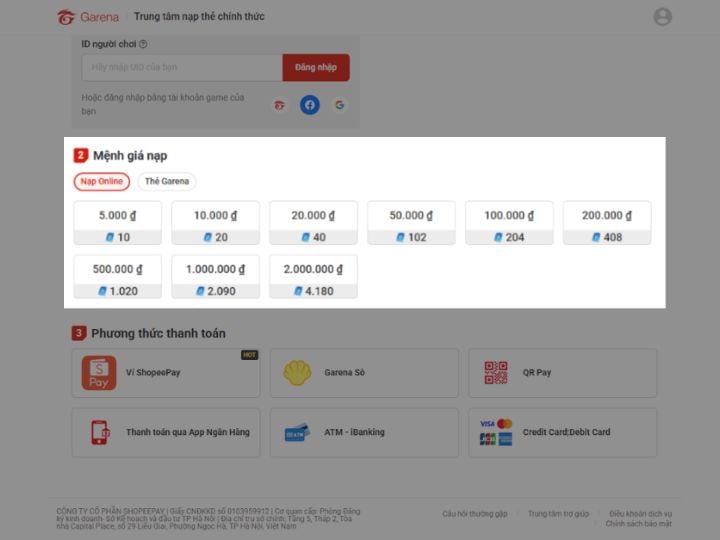Click the HOT badge on ShopeePay
Viewport: 720px width, 540px height.
[x=249, y=355]
